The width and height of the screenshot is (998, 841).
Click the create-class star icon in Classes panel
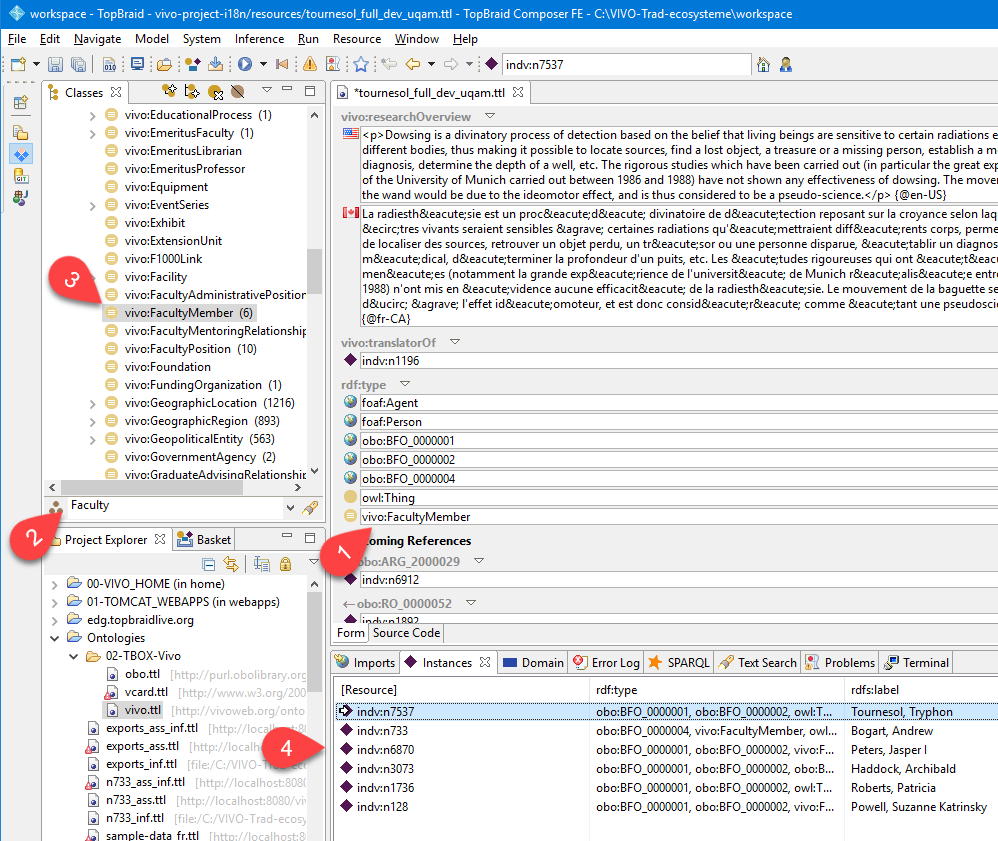point(169,92)
